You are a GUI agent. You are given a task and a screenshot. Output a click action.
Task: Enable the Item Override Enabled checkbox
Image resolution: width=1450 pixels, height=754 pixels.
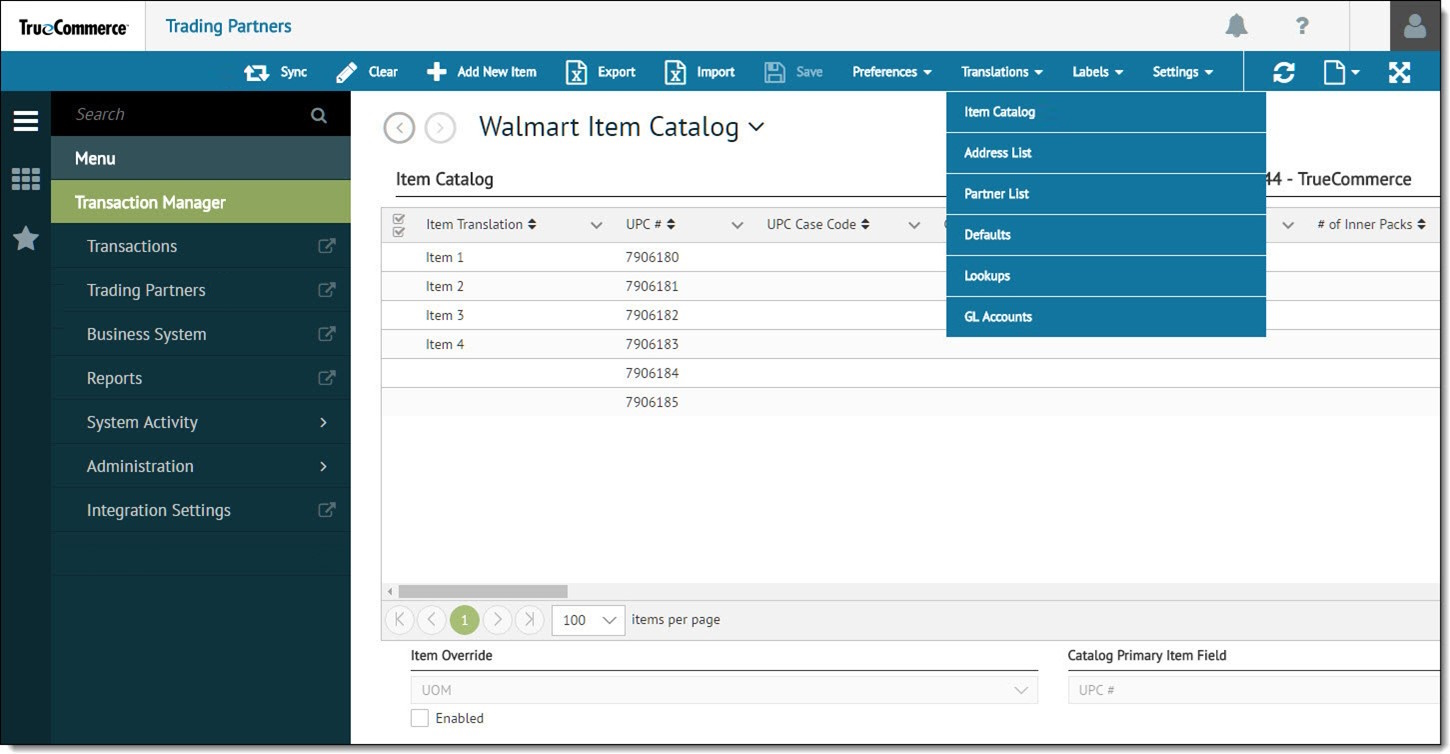419,717
